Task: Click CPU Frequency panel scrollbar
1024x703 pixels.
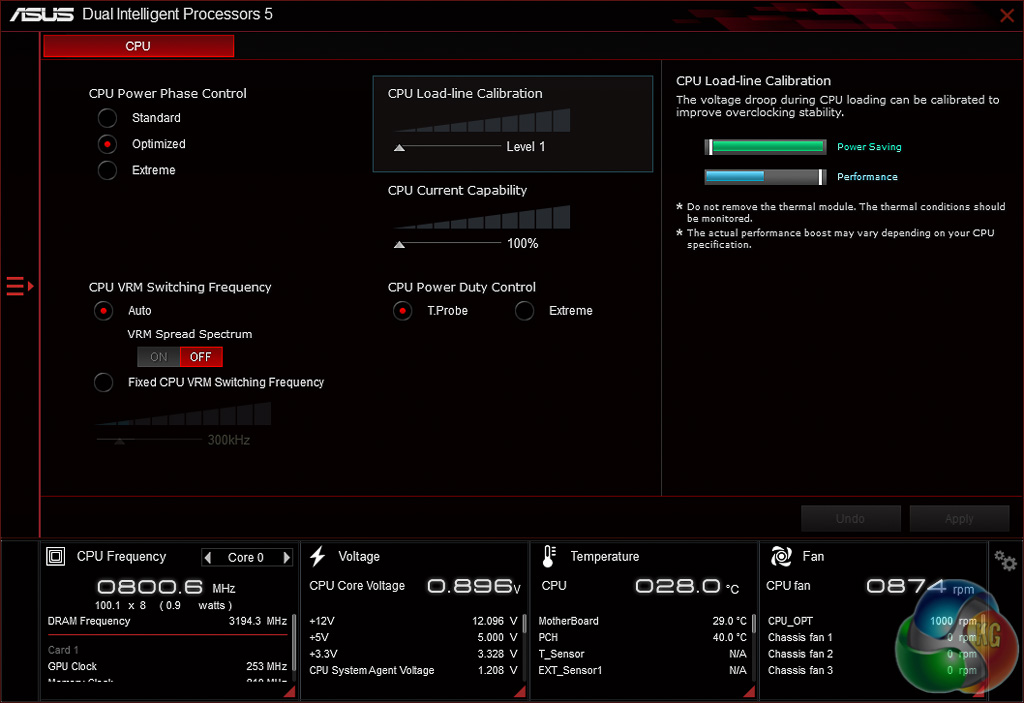Action: (x=294, y=642)
